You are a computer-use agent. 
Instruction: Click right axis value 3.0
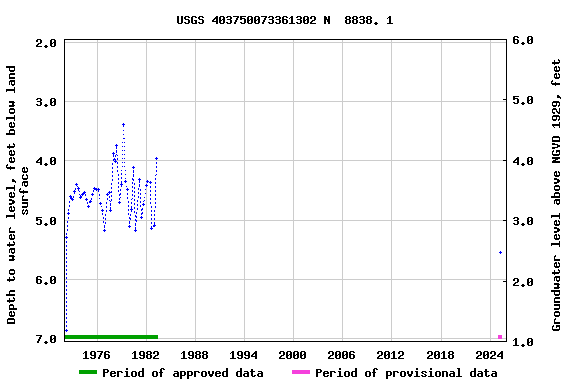[x=523, y=221]
